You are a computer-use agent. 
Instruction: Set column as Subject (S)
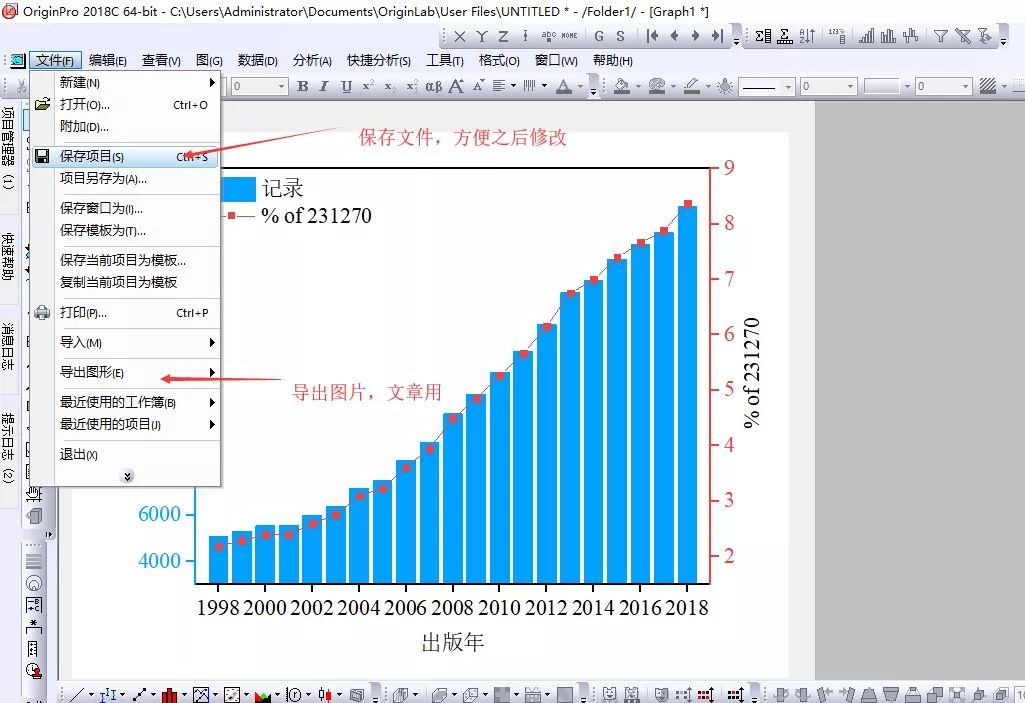pyautogui.click(x=620, y=37)
